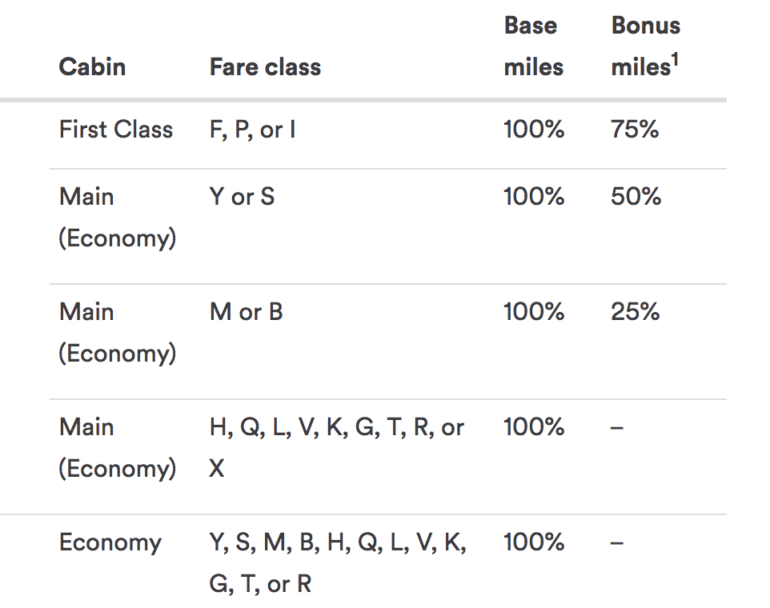Select the fare class list starting 'Y, S, M, B'
Screen dimensions: 770x608
tap(336, 562)
